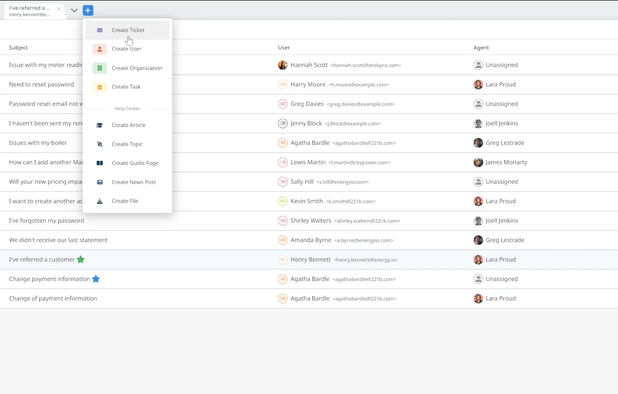Click Kevin Smith's green user avatar
The width and height of the screenshot is (618, 394).
tap(283, 201)
